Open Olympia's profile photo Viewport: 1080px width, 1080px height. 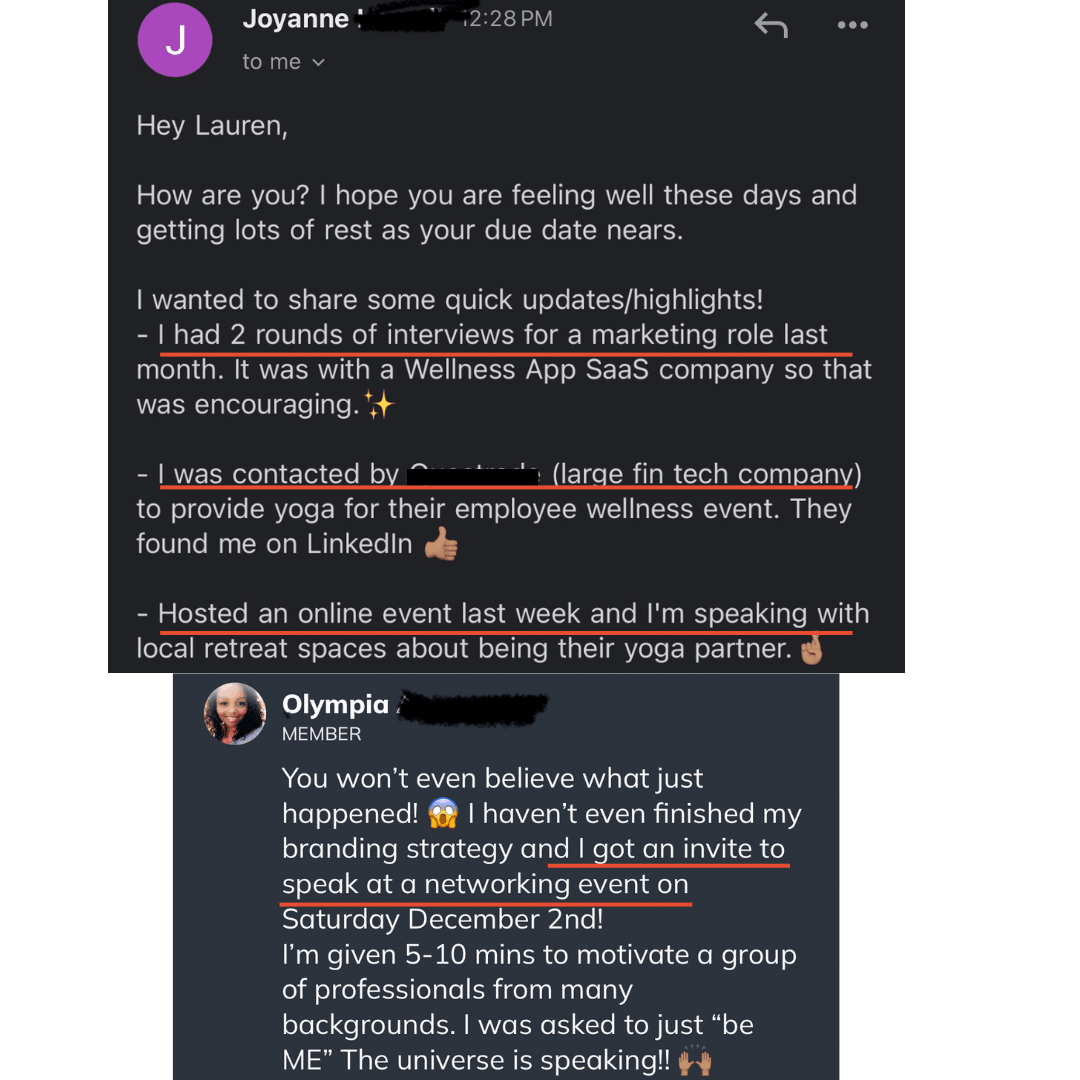click(x=235, y=714)
